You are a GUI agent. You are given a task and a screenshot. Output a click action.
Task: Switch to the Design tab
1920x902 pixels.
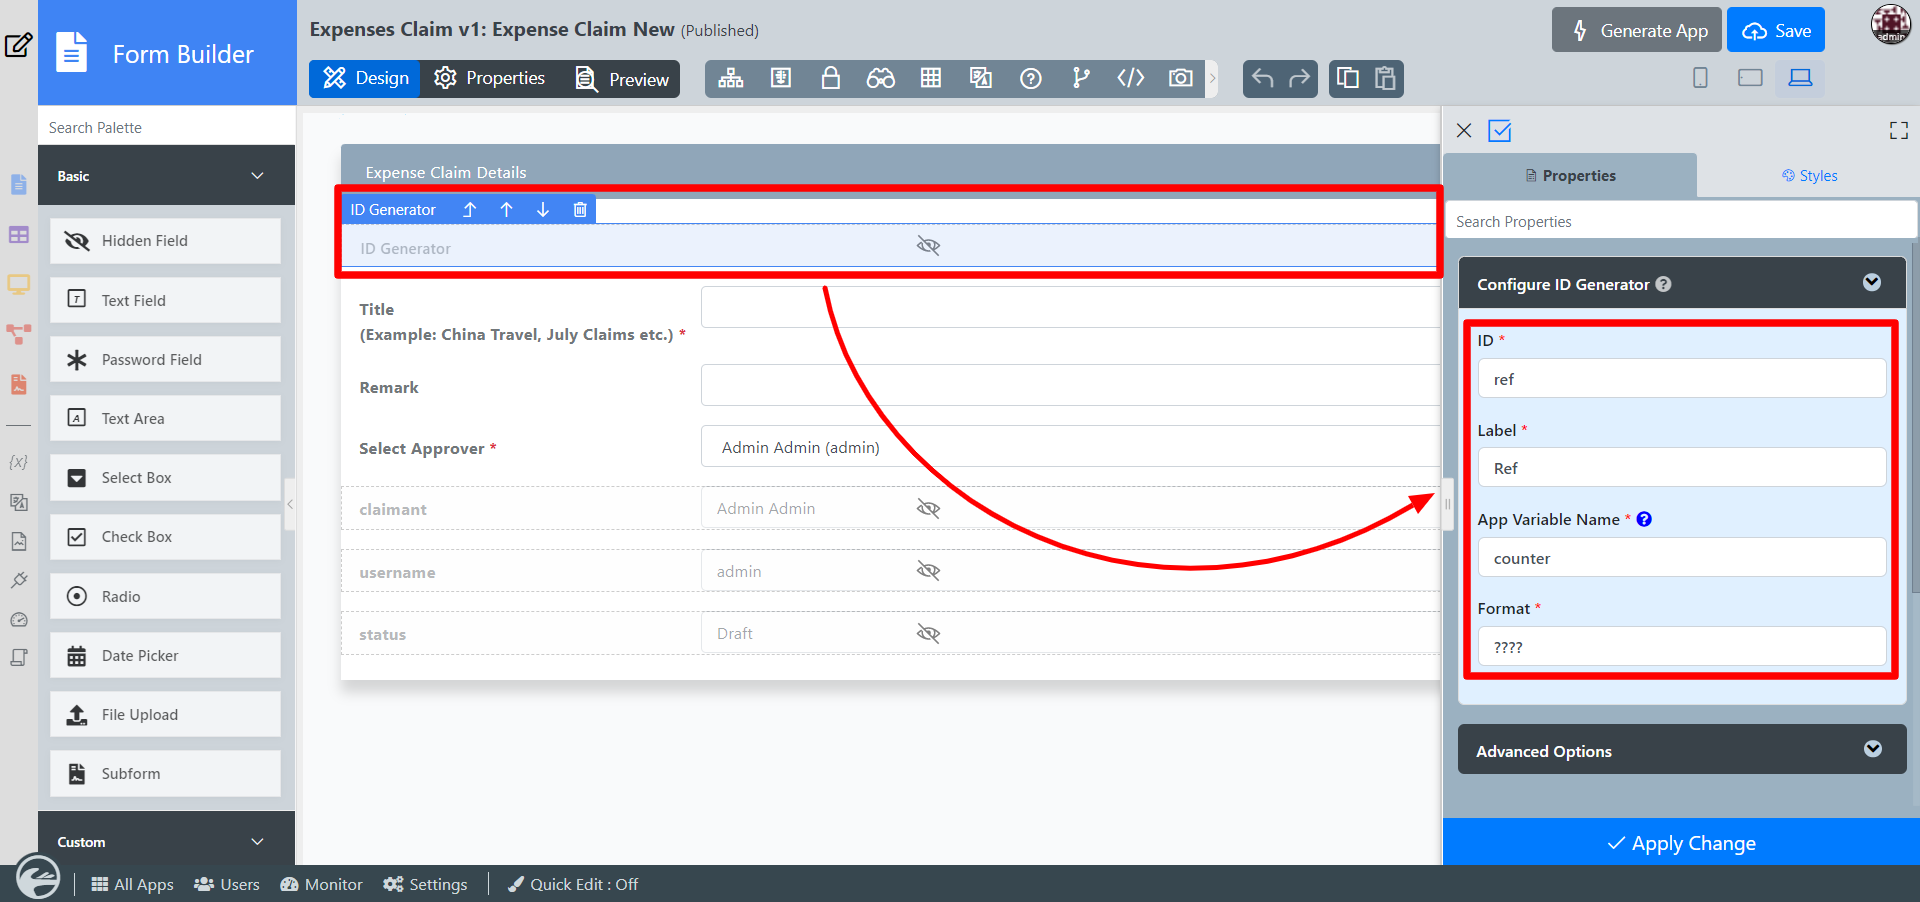(366, 79)
